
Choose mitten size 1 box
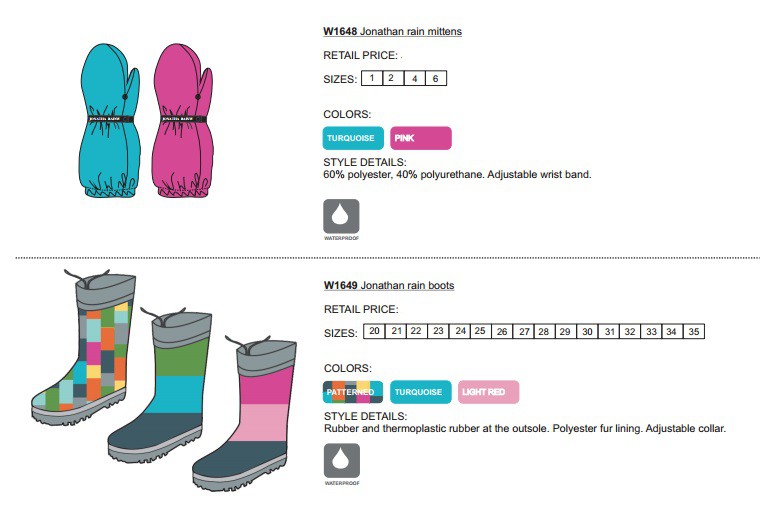coord(372,78)
